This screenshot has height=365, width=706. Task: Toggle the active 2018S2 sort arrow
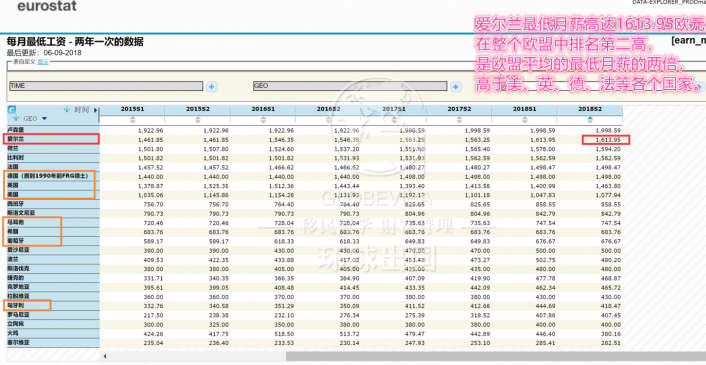click(590, 119)
